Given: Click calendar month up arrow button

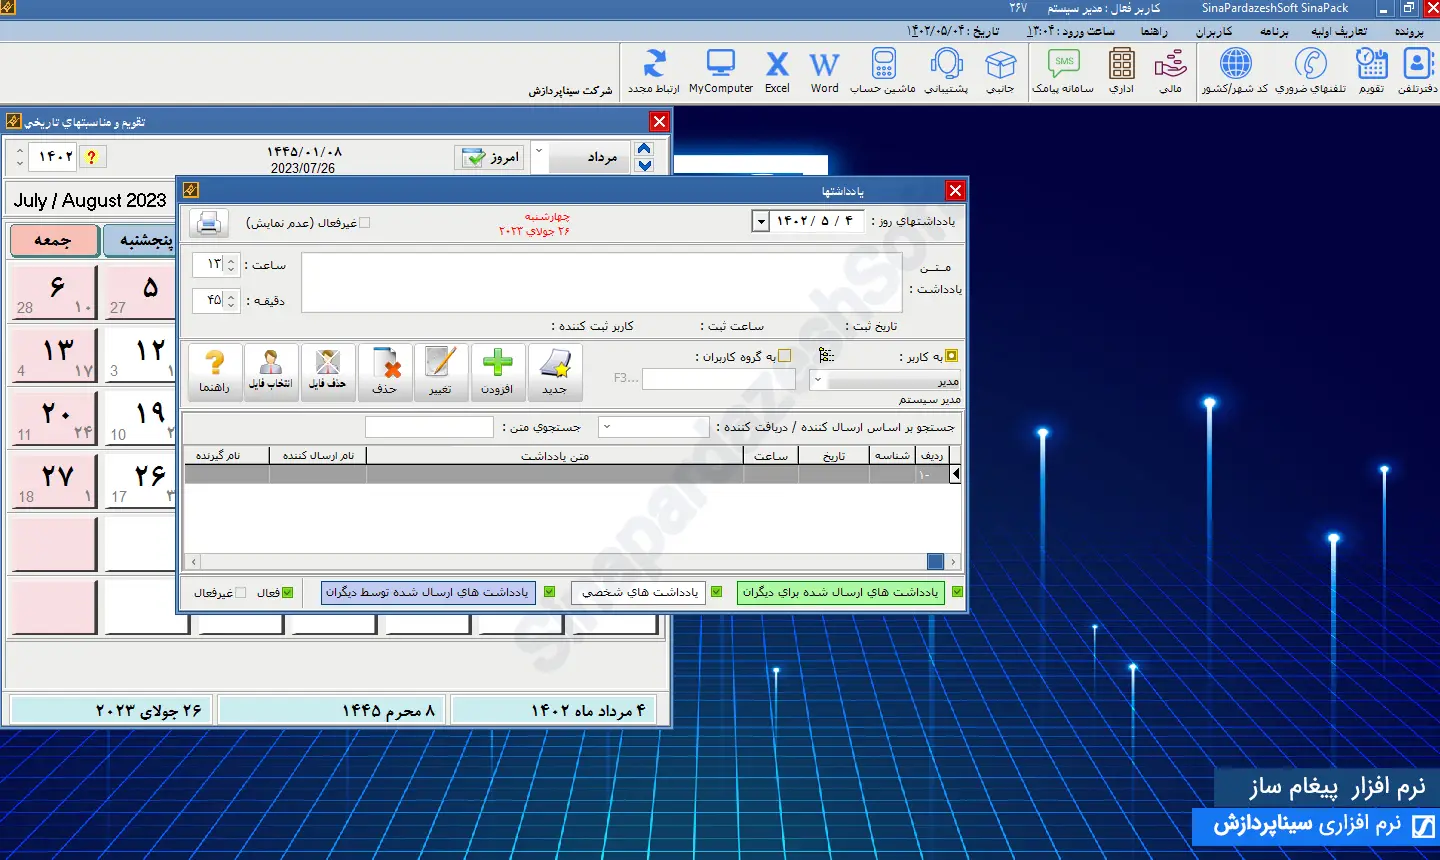Looking at the screenshot, I should point(644,149).
